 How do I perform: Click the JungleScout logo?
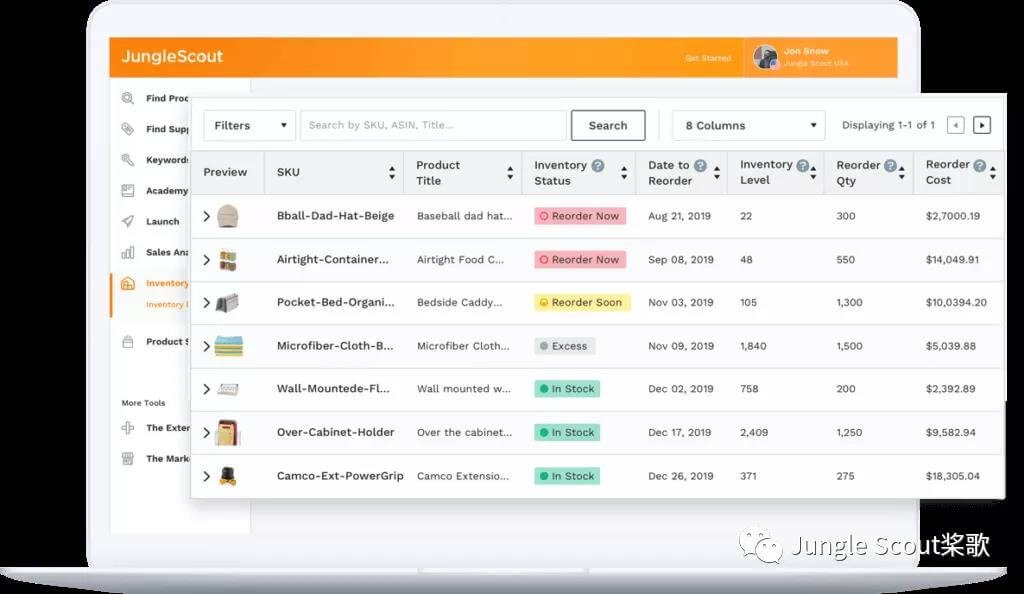(172, 57)
